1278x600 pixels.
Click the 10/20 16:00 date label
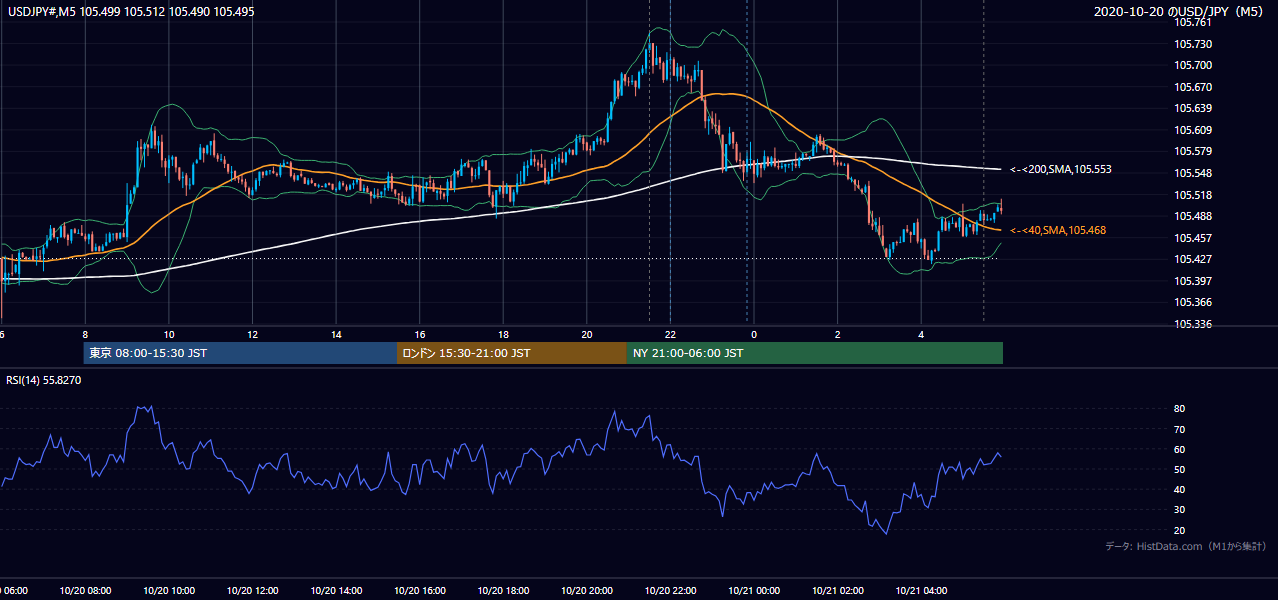(x=420, y=590)
